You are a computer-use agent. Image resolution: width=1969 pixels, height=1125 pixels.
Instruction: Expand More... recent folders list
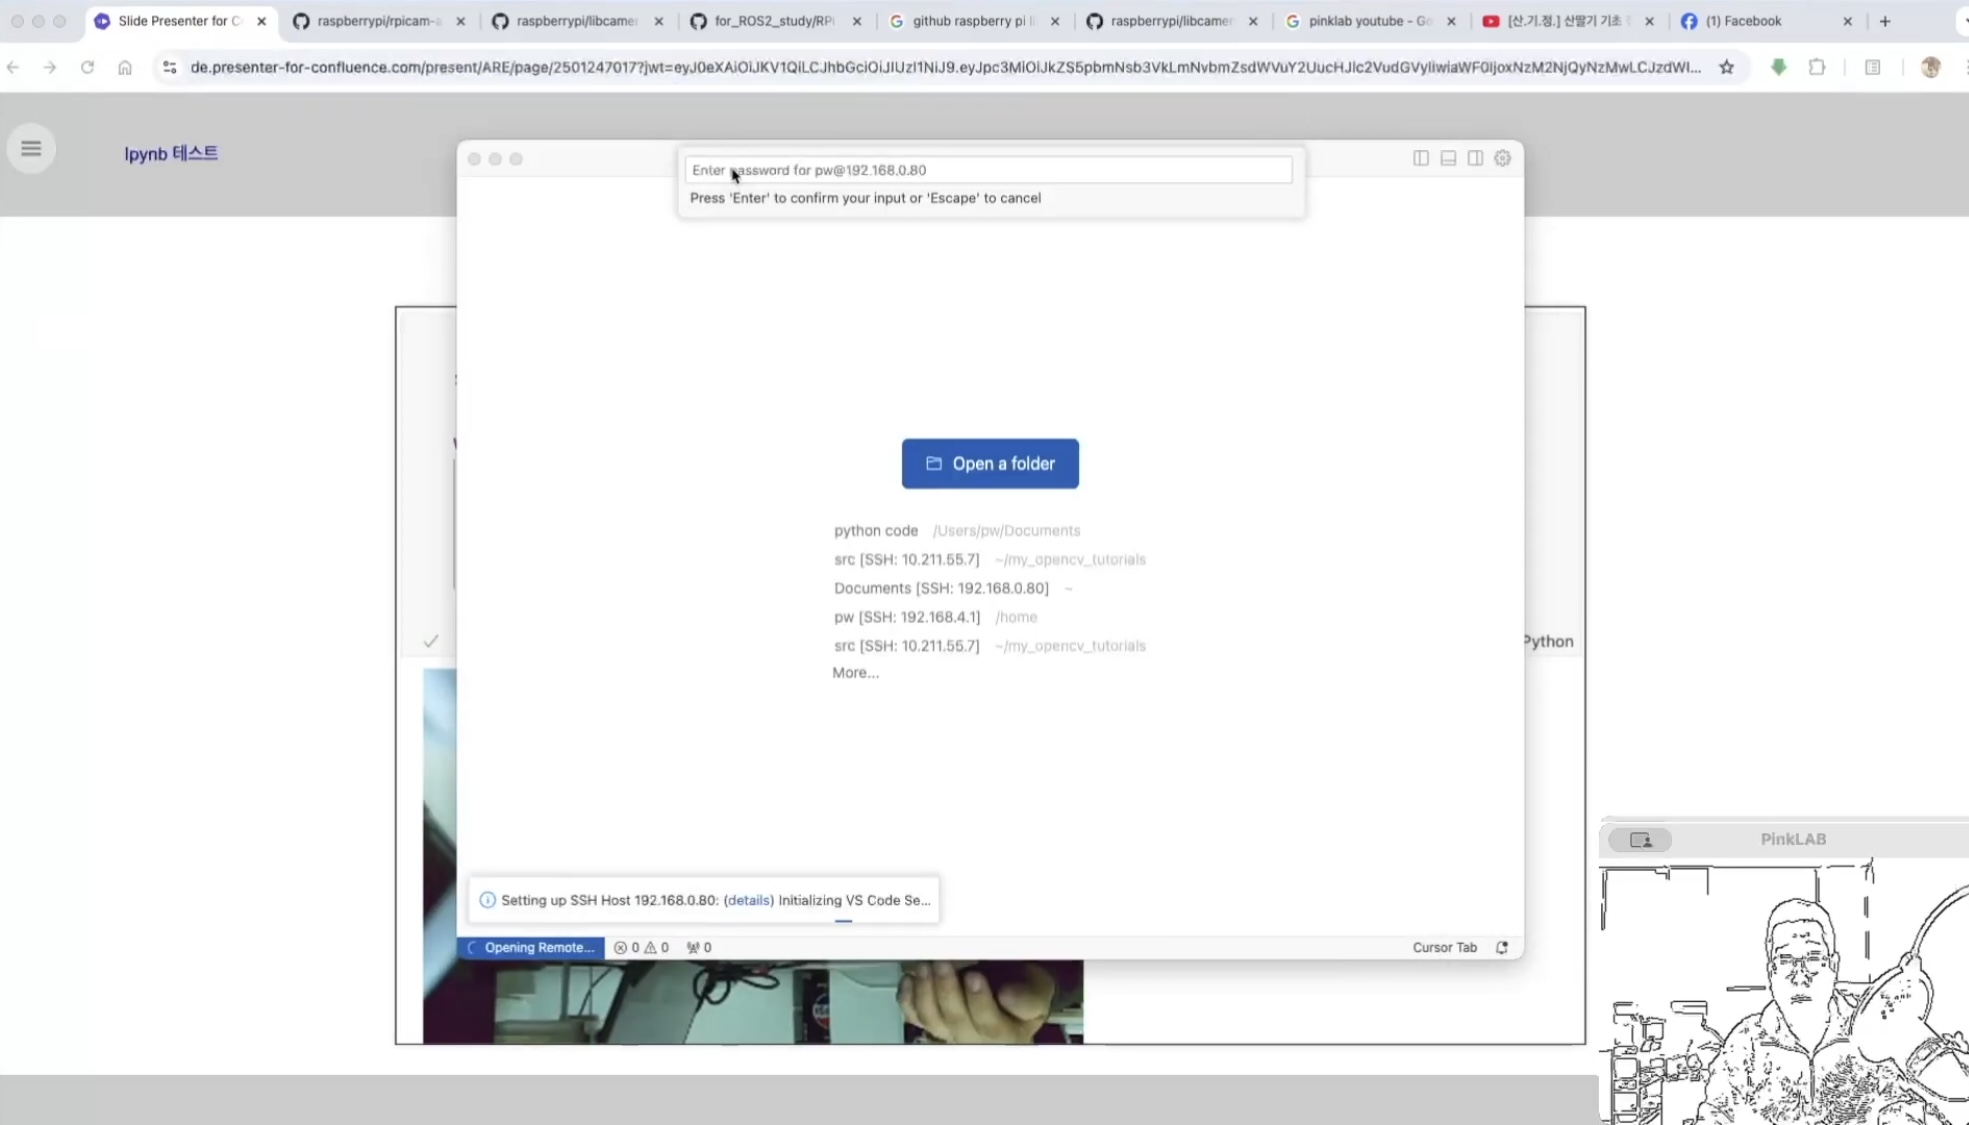click(855, 672)
